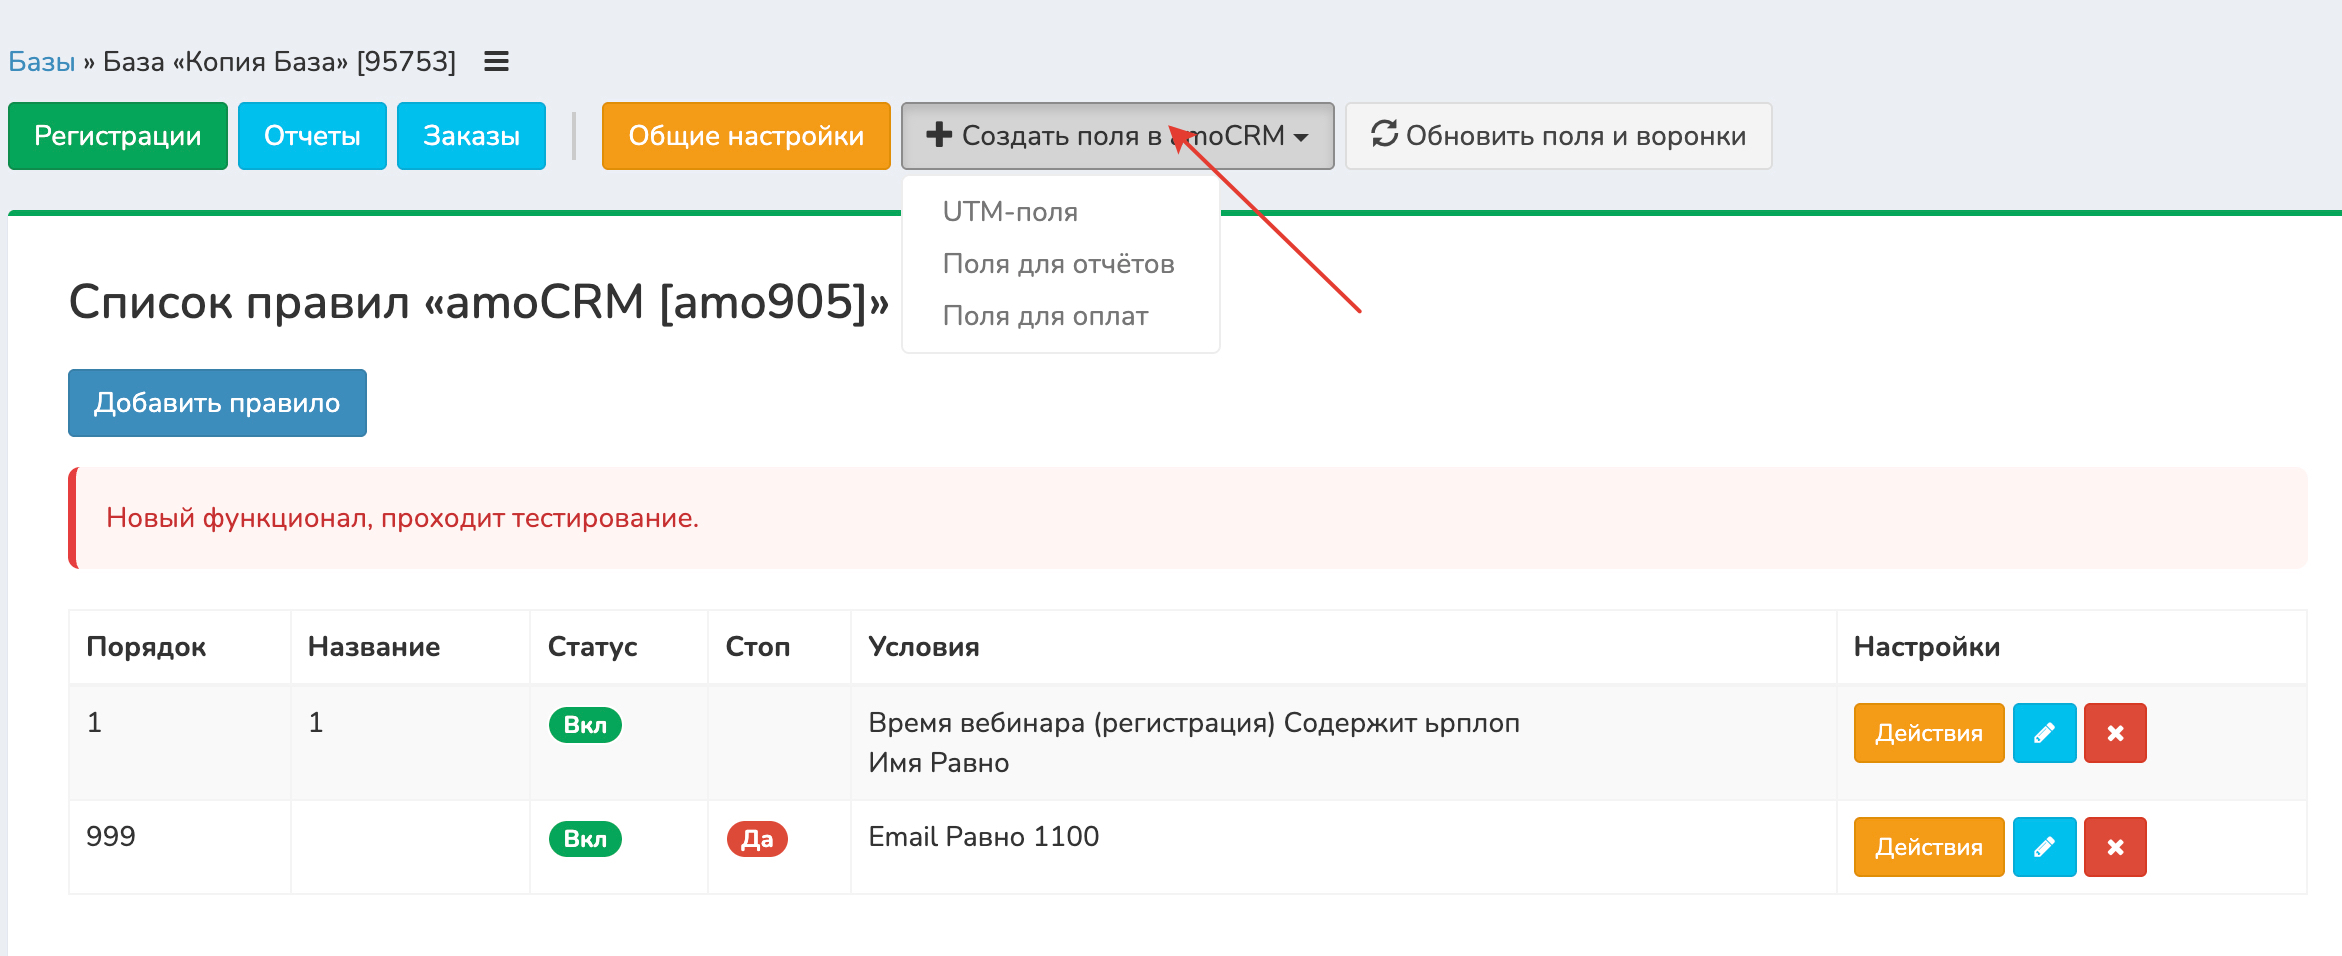Toggle the Вкл status badge of rule 1
The width and height of the screenshot is (2342, 956).
585,725
